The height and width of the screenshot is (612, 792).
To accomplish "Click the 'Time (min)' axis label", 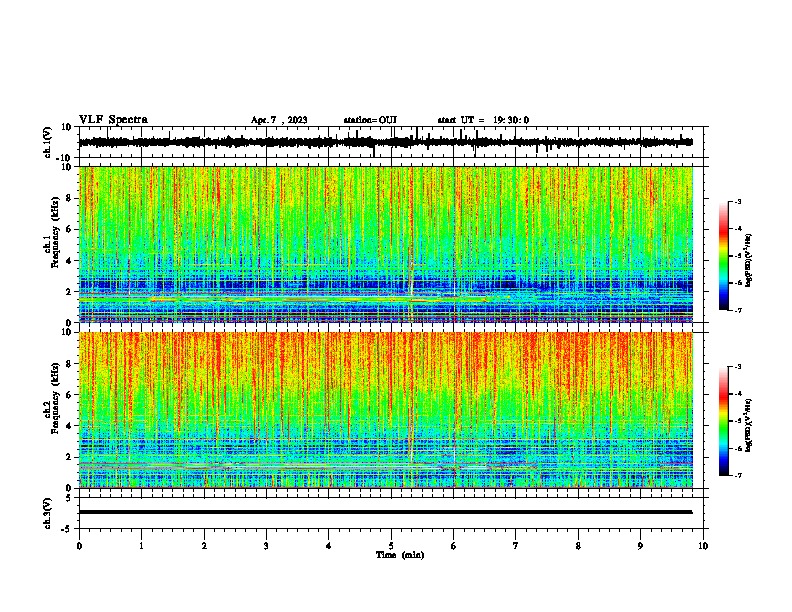I will (x=400, y=555).
